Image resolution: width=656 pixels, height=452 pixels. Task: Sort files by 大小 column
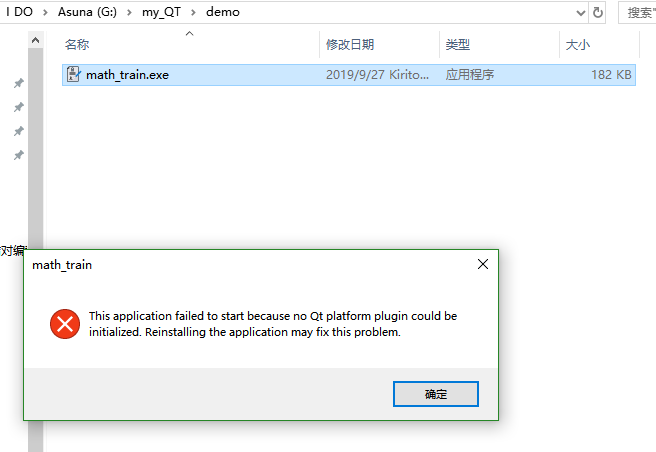577,44
